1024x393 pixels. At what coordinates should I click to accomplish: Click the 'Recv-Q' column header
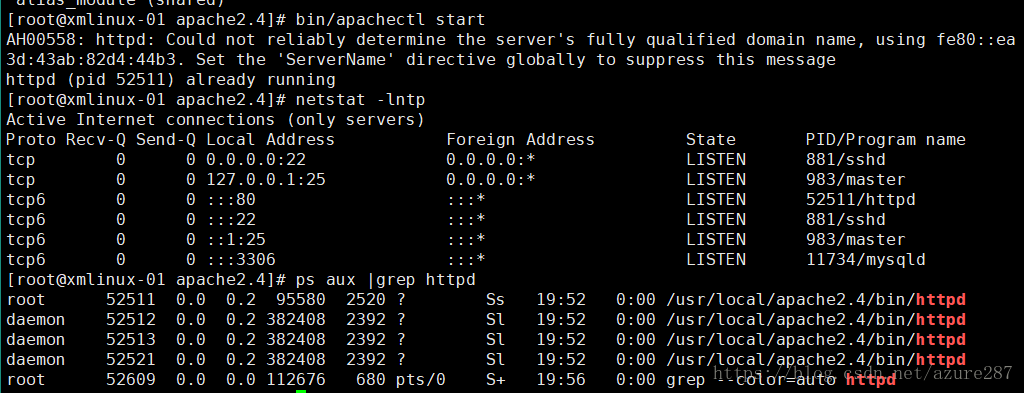click(96, 140)
